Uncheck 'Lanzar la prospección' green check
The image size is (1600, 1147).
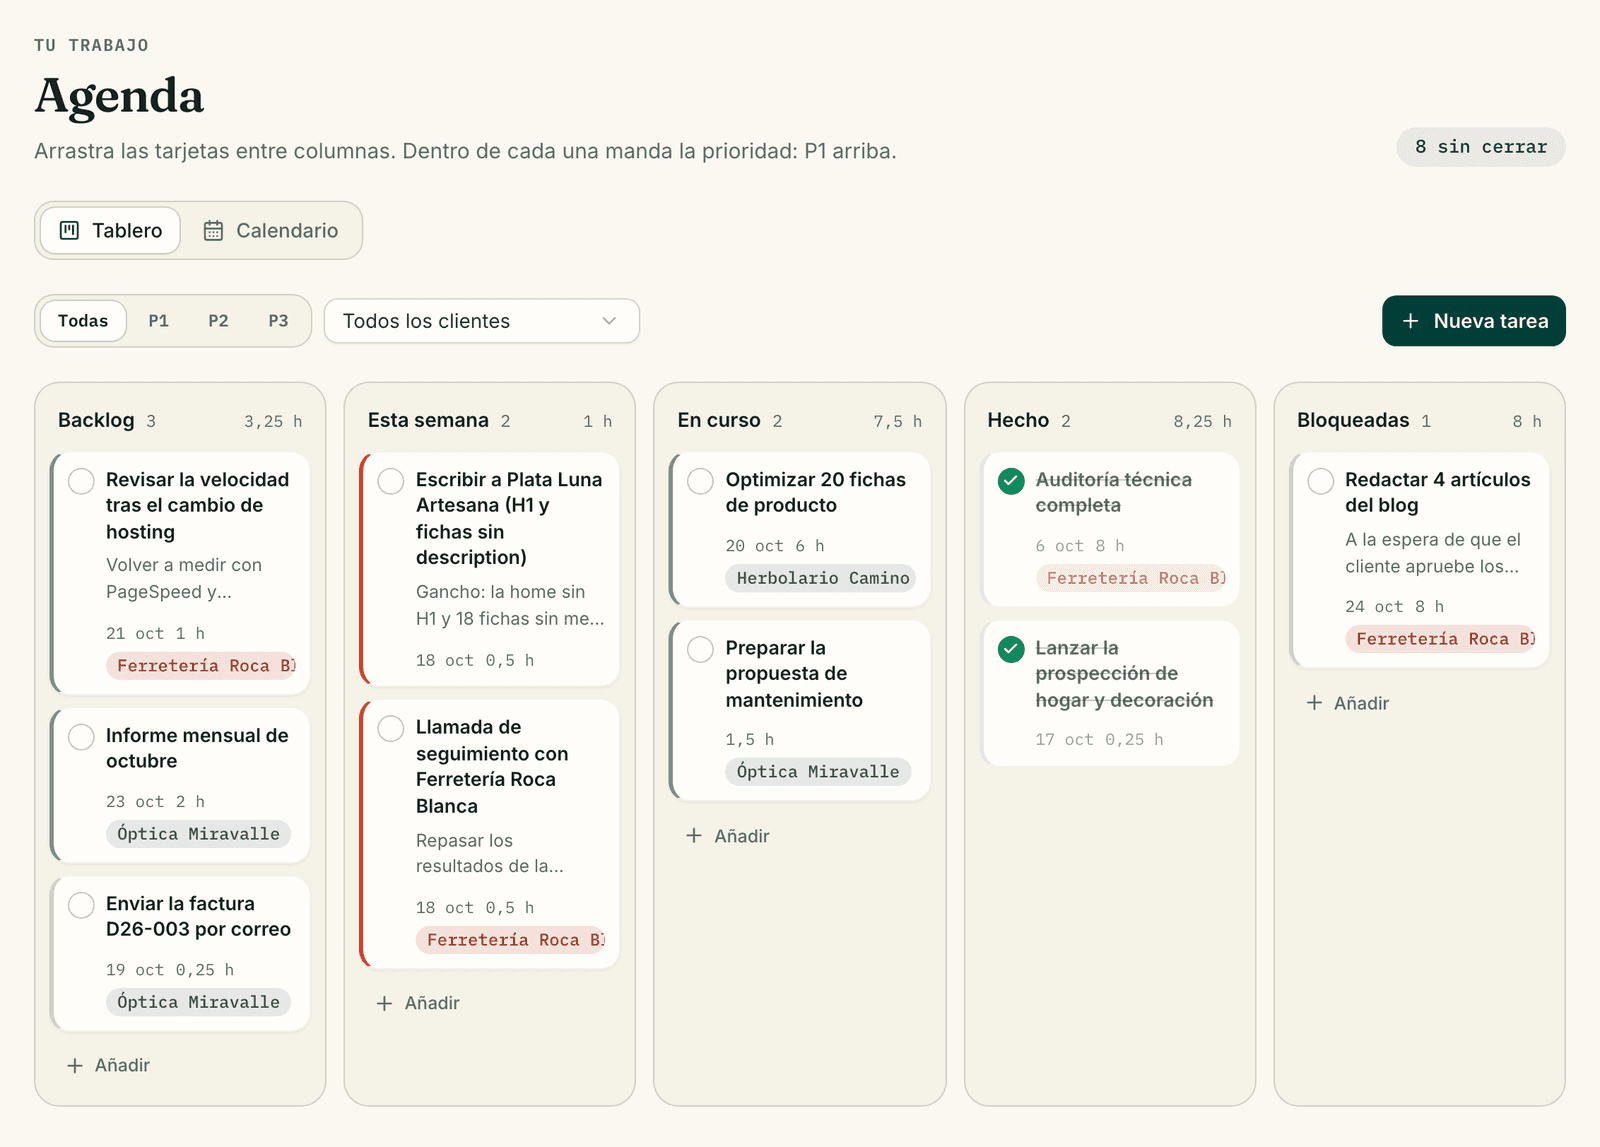[1011, 649]
